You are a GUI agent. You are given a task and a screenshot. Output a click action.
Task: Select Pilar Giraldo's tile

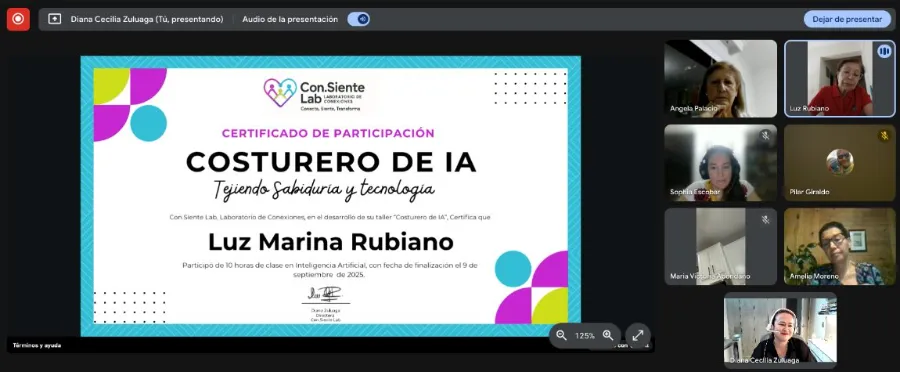pos(840,163)
